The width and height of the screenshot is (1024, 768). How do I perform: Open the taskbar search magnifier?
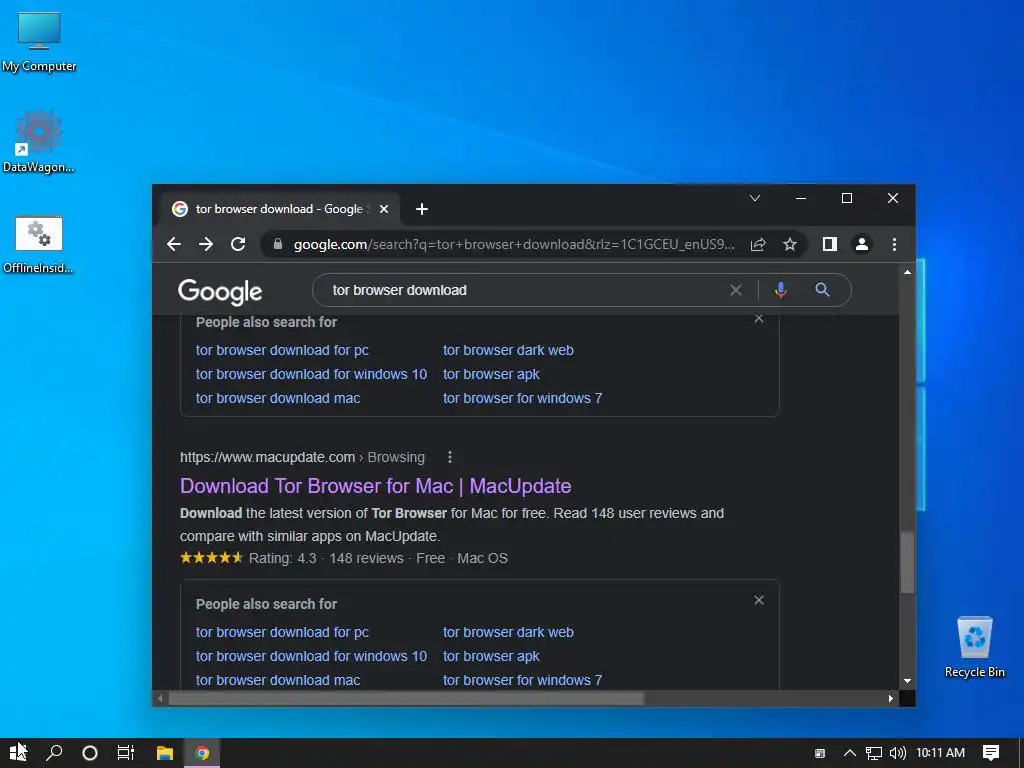tap(54, 753)
